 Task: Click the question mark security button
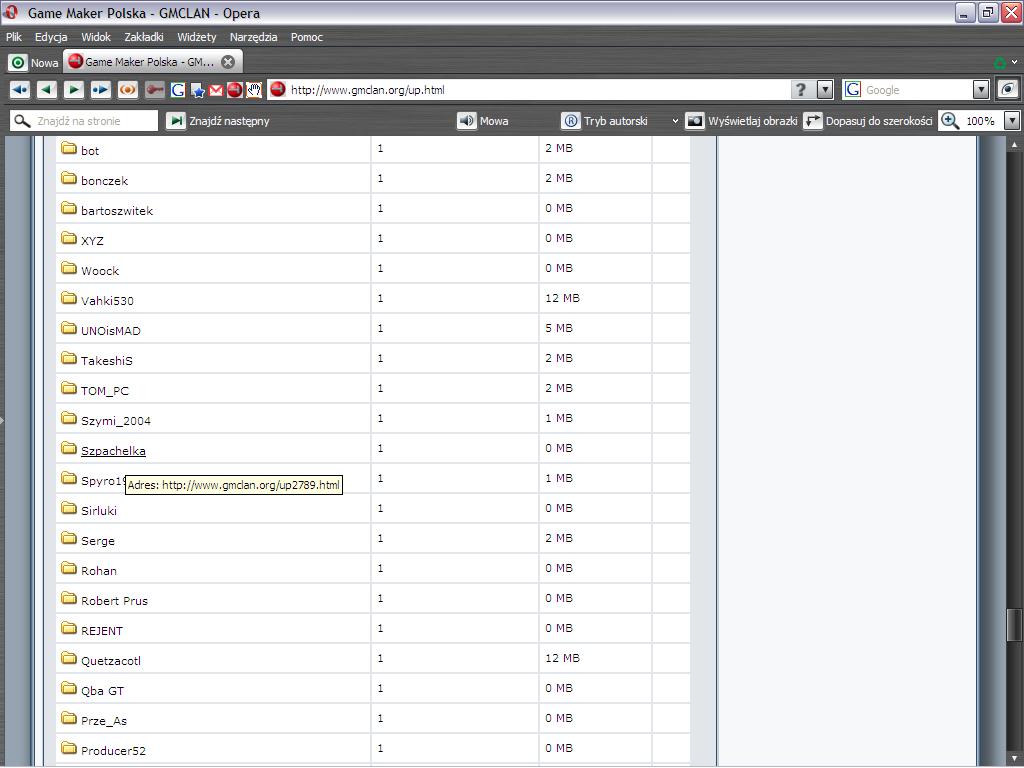pos(801,89)
